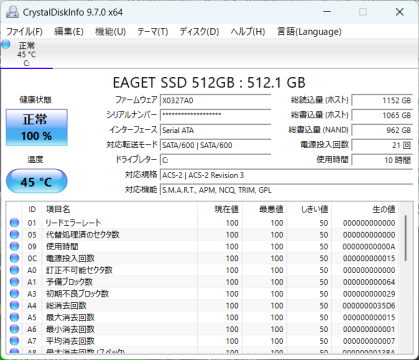
Task: Open the テーマ(T) menu
Action: pos(153,32)
